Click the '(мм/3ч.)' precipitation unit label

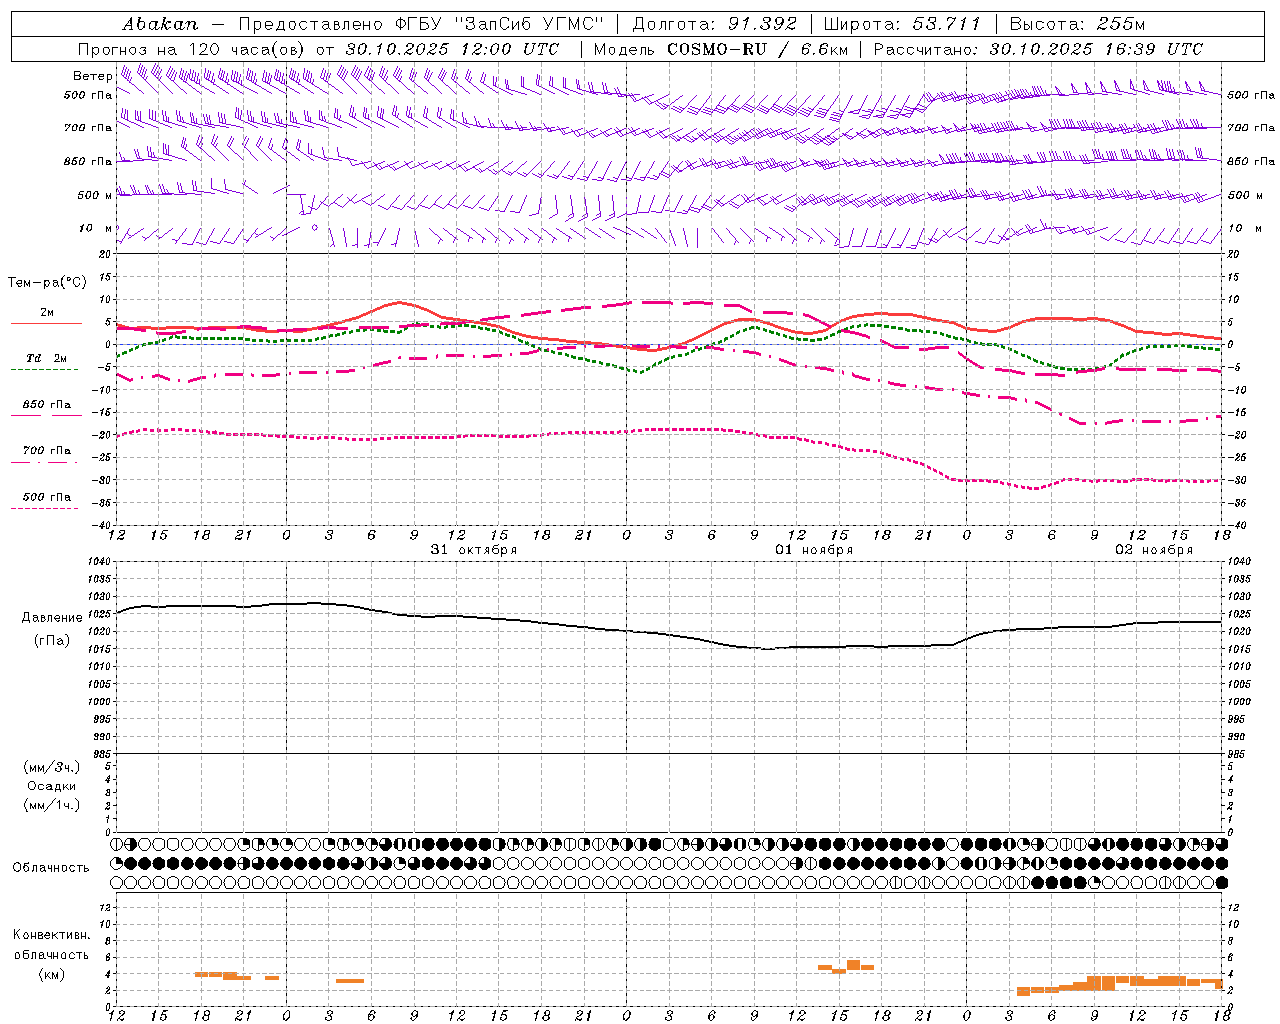pos(52,767)
